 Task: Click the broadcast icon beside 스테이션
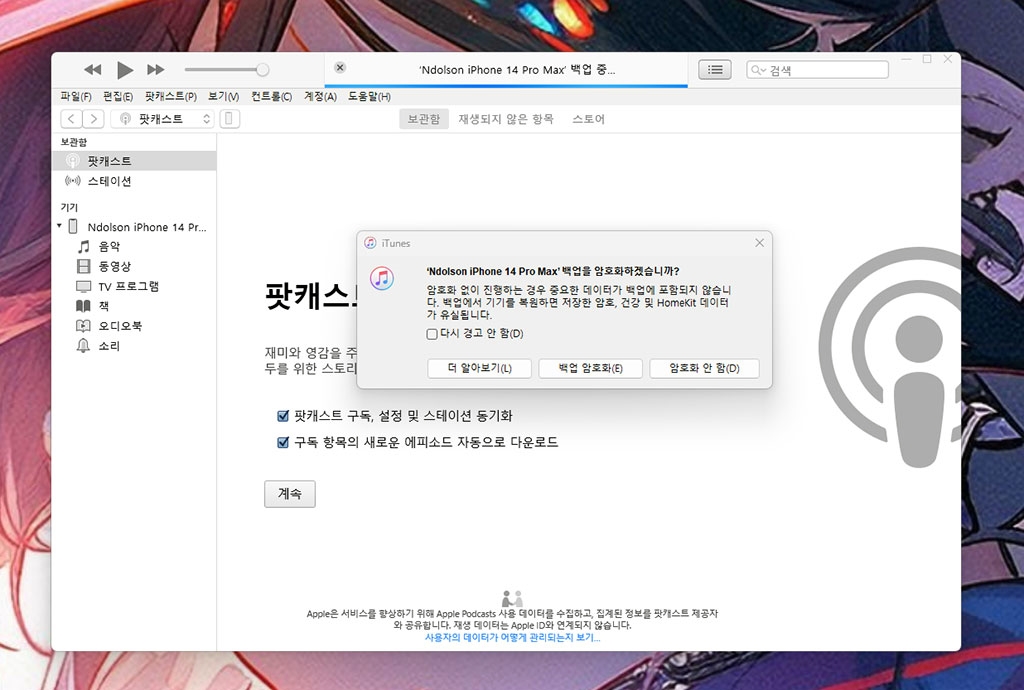point(72,181)
